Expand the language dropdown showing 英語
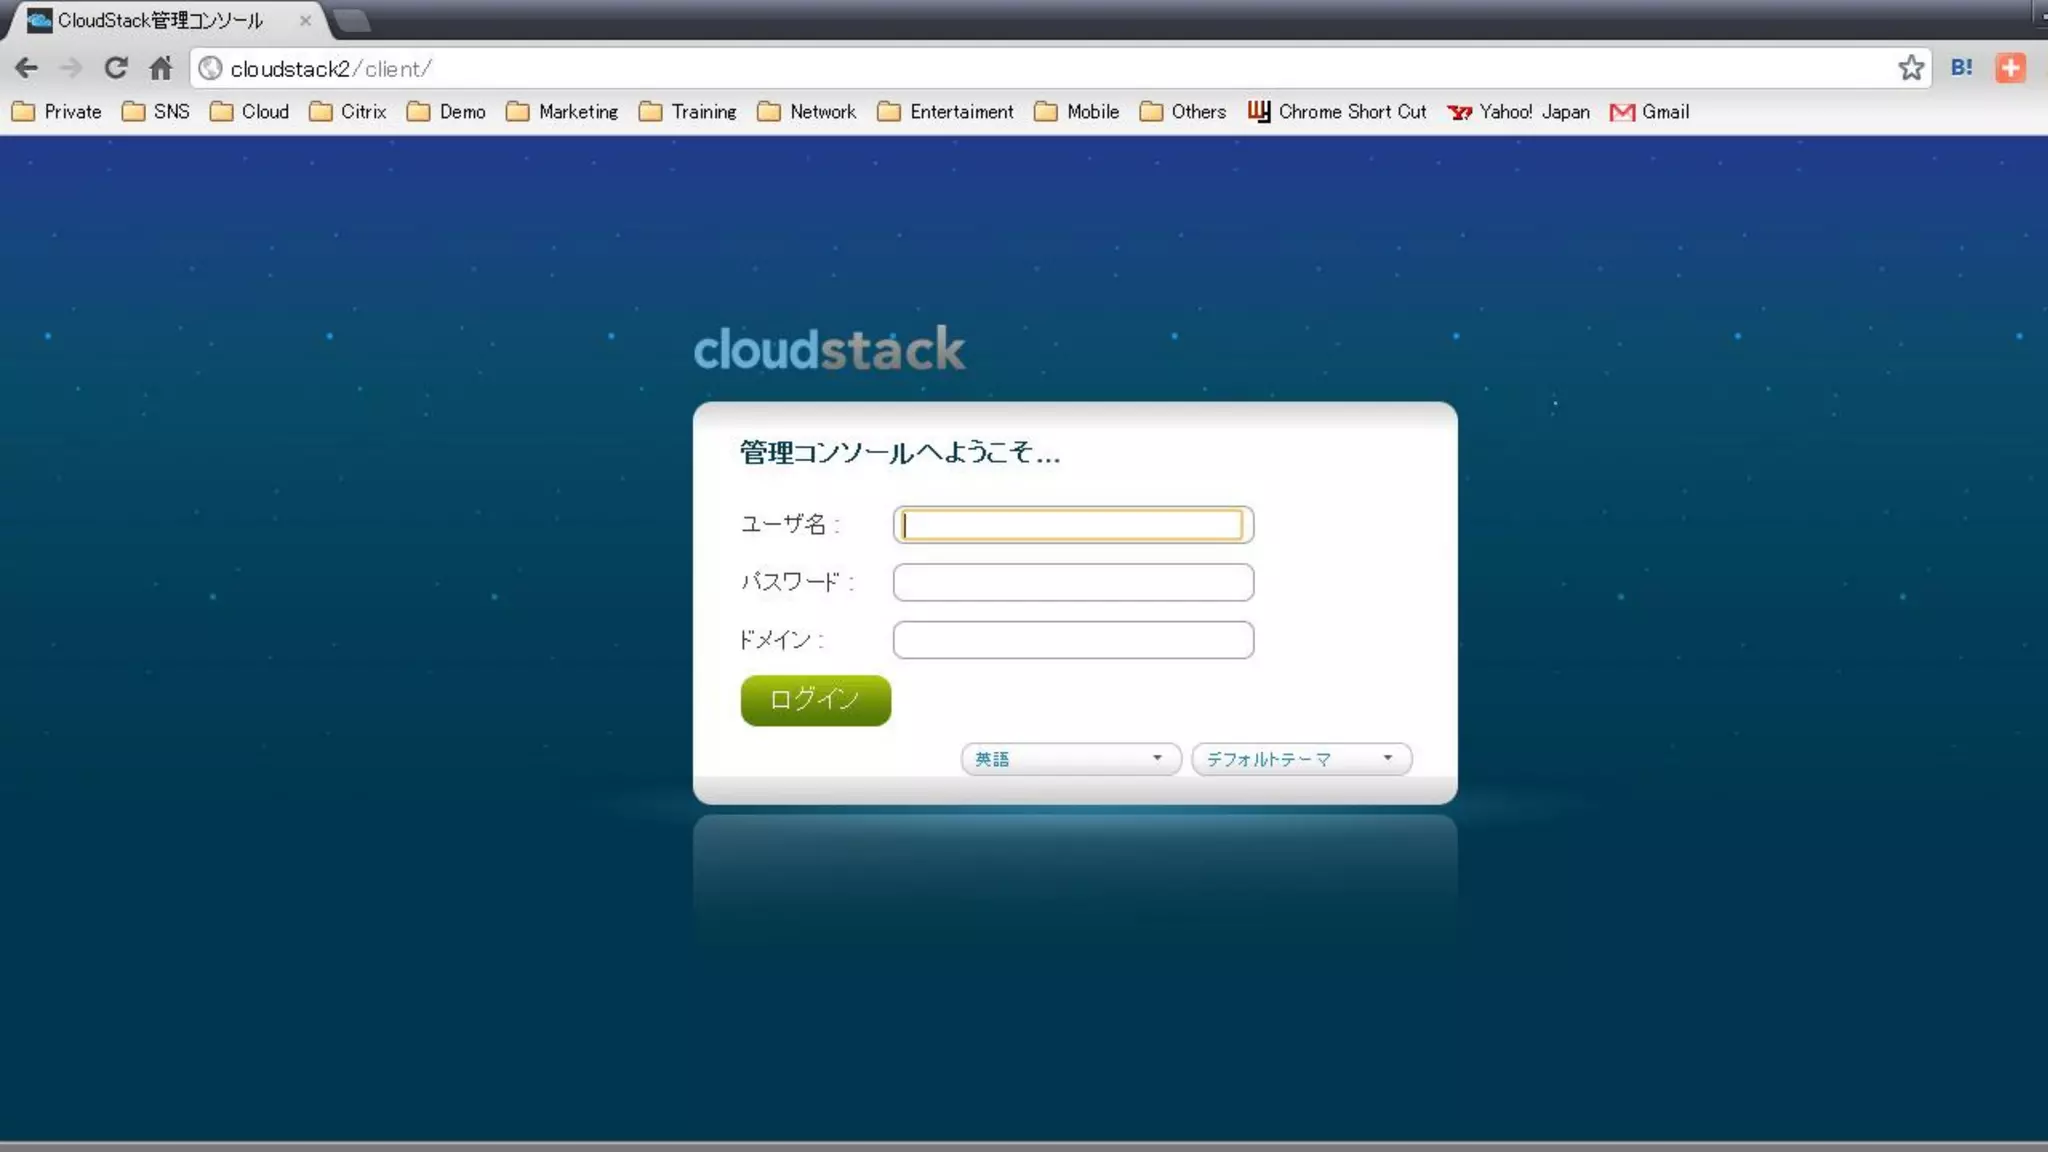The width and height of the screenshot is (2048, 1152). [1070, 759]
